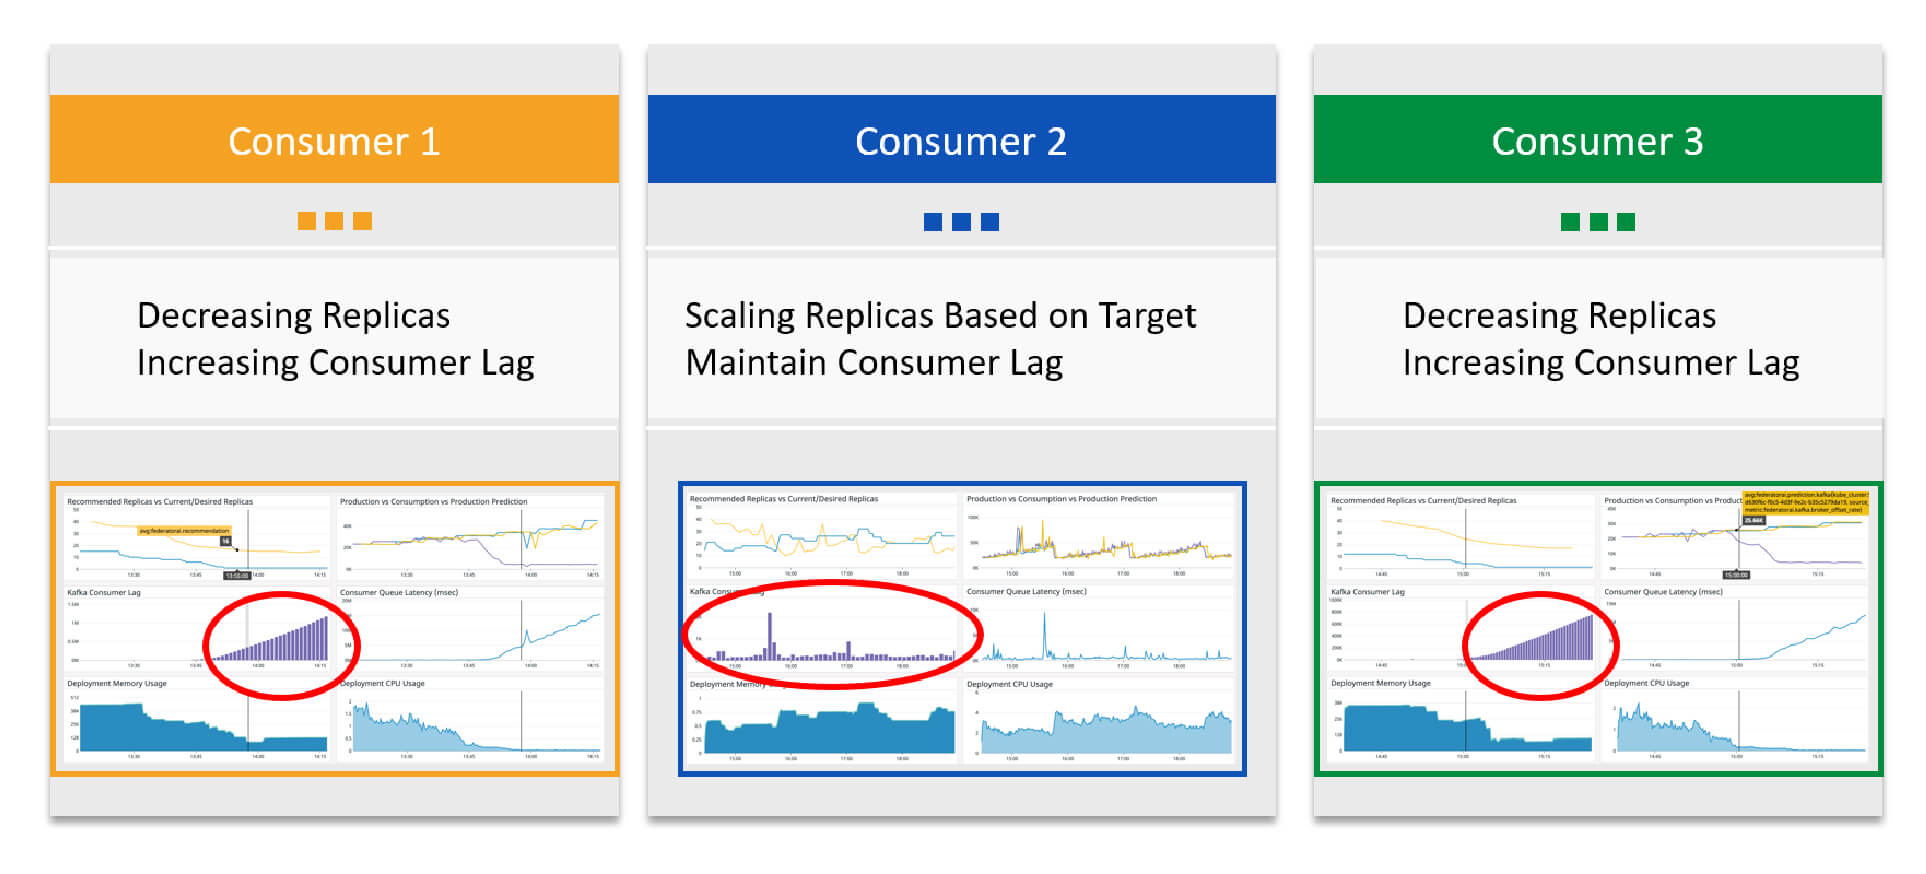Click Consumer 1 Deployment CPU Usage chart
This screenshot has height=874, width=1926.
[470, 720]
